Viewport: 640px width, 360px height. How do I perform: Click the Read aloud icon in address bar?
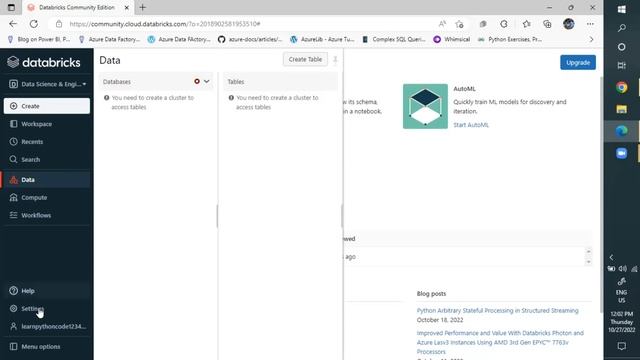tap(442, 24)
